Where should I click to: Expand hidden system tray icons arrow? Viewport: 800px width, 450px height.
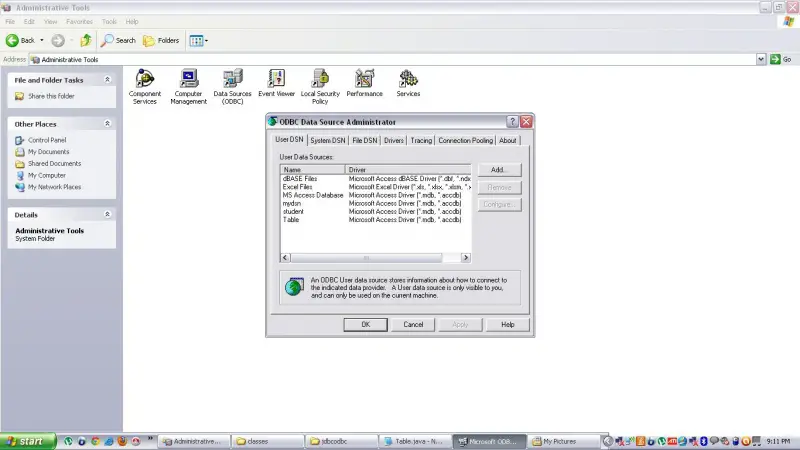point(608,441)
